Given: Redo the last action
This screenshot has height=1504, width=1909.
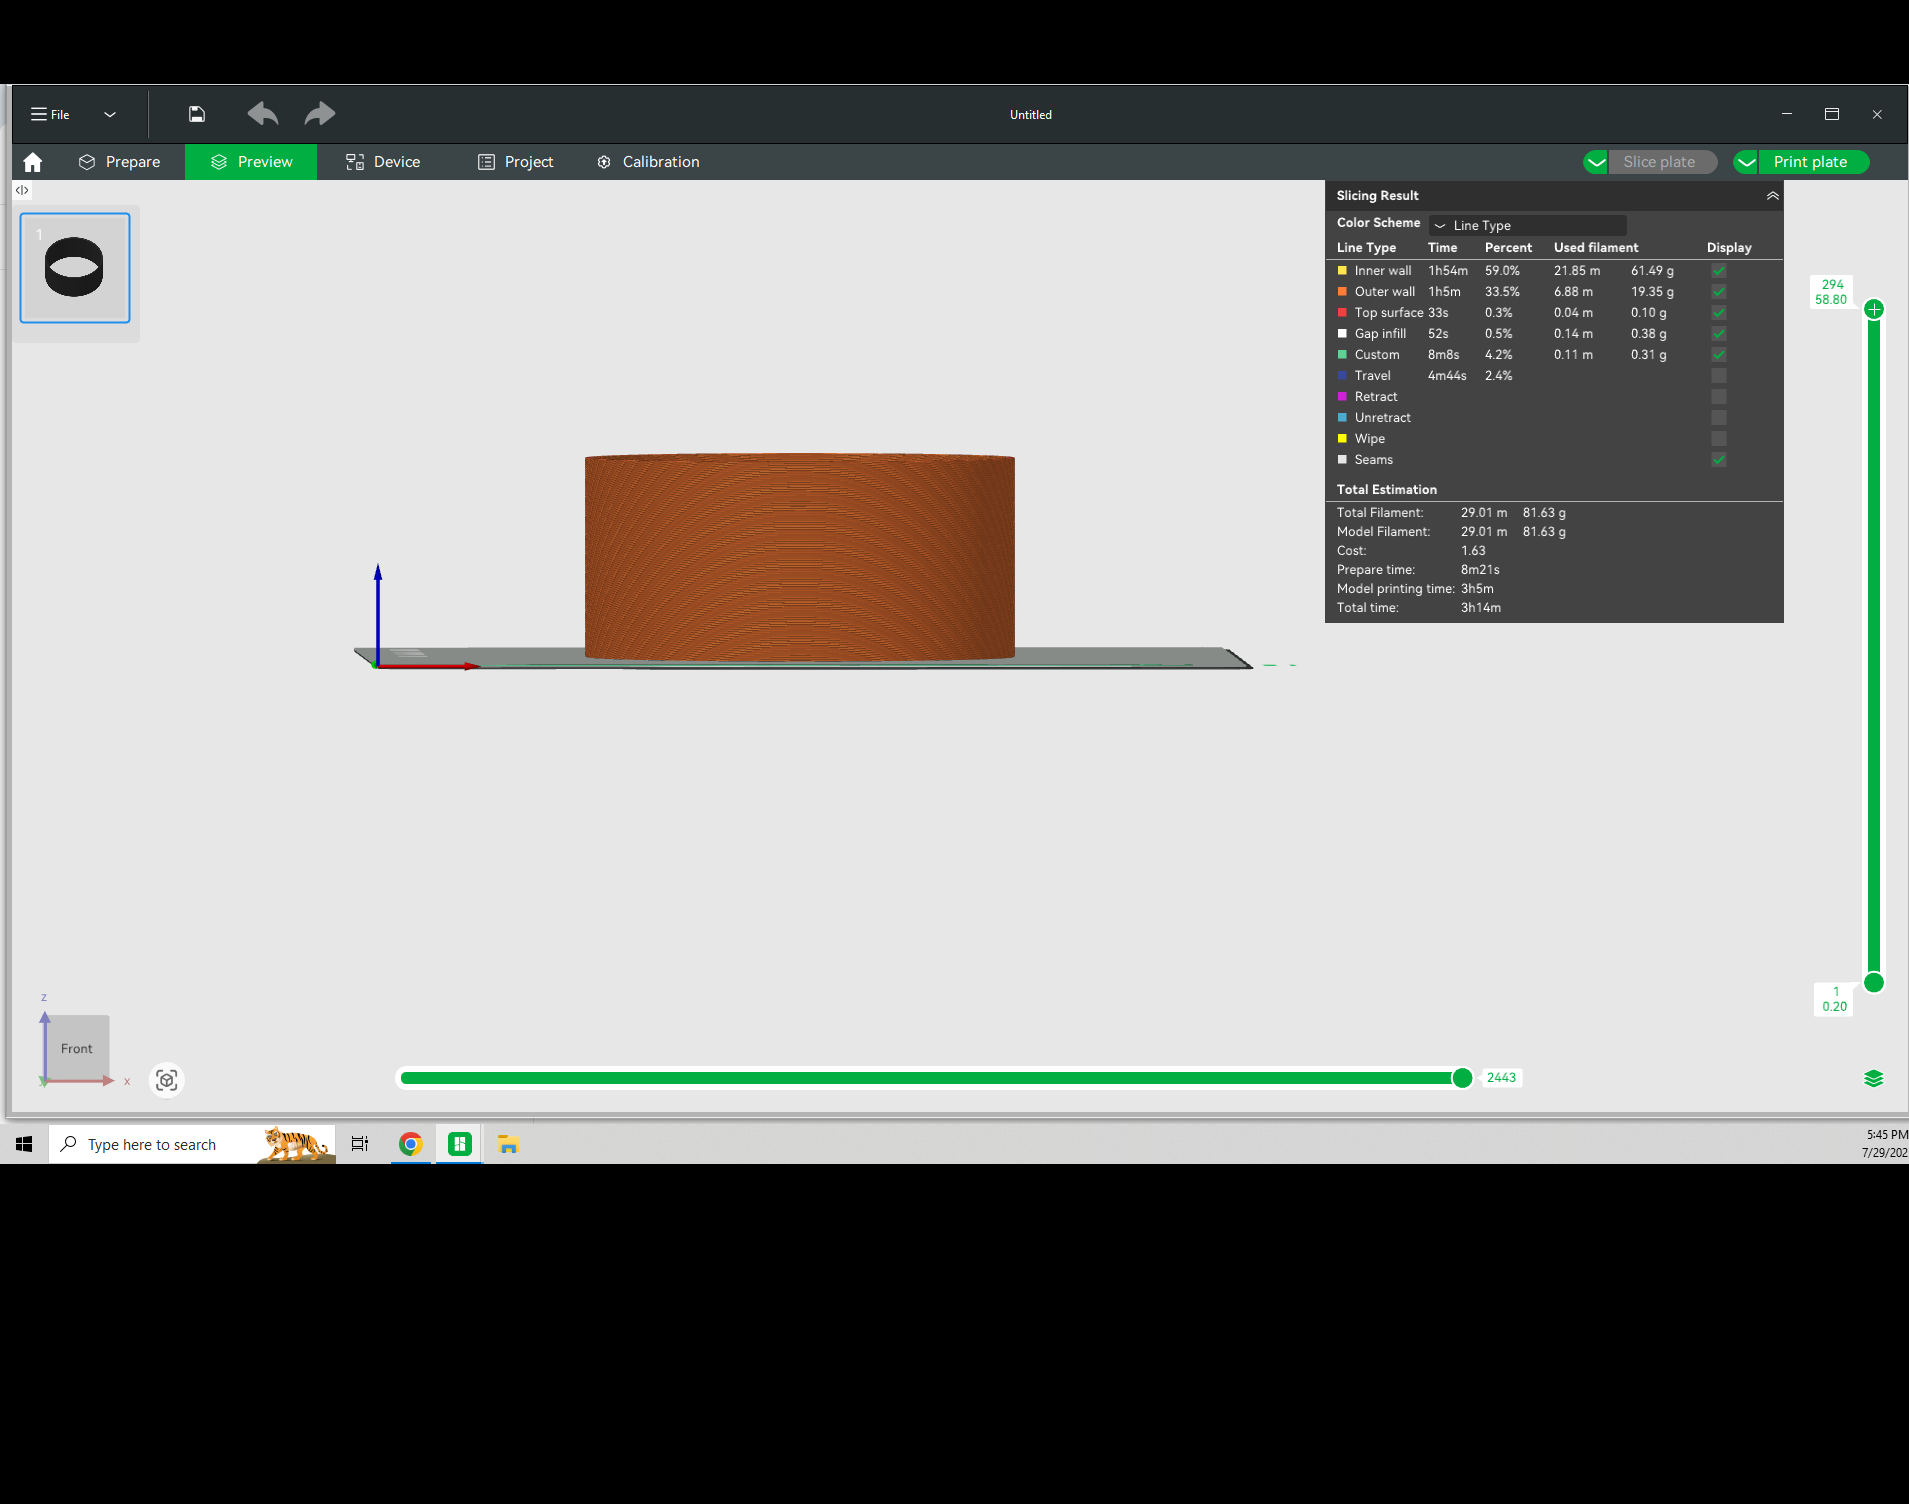Looking at the screenshot, I should click(x=320, y=114).
